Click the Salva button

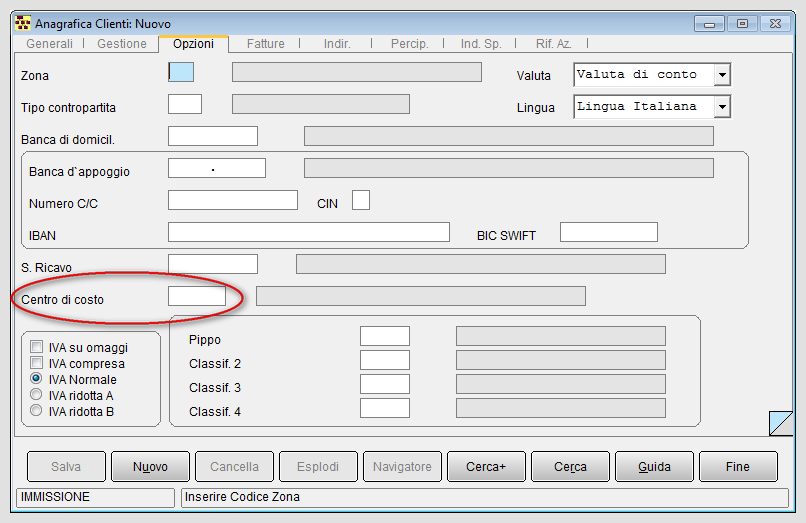[x=66, y=466]
